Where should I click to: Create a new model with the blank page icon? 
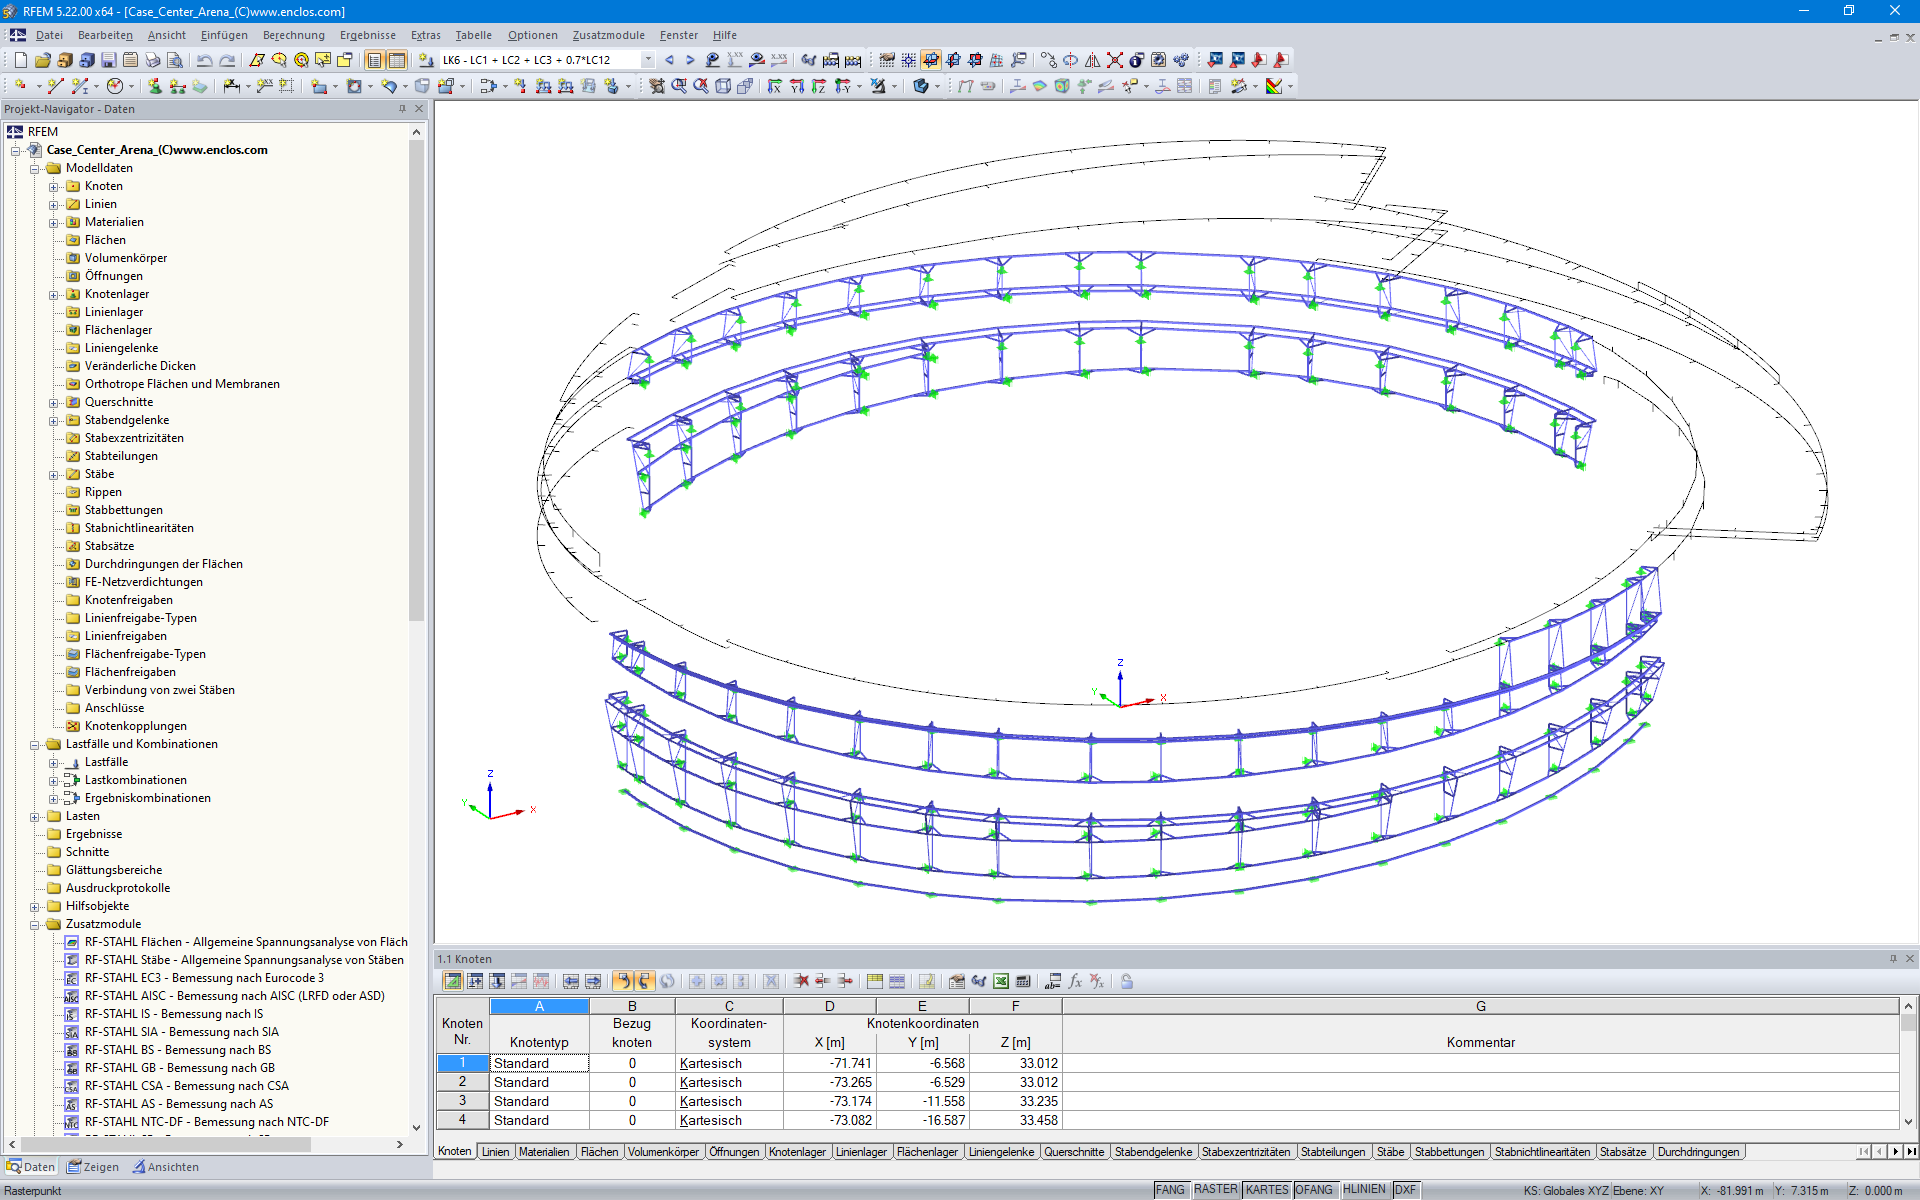coord(21,60)
